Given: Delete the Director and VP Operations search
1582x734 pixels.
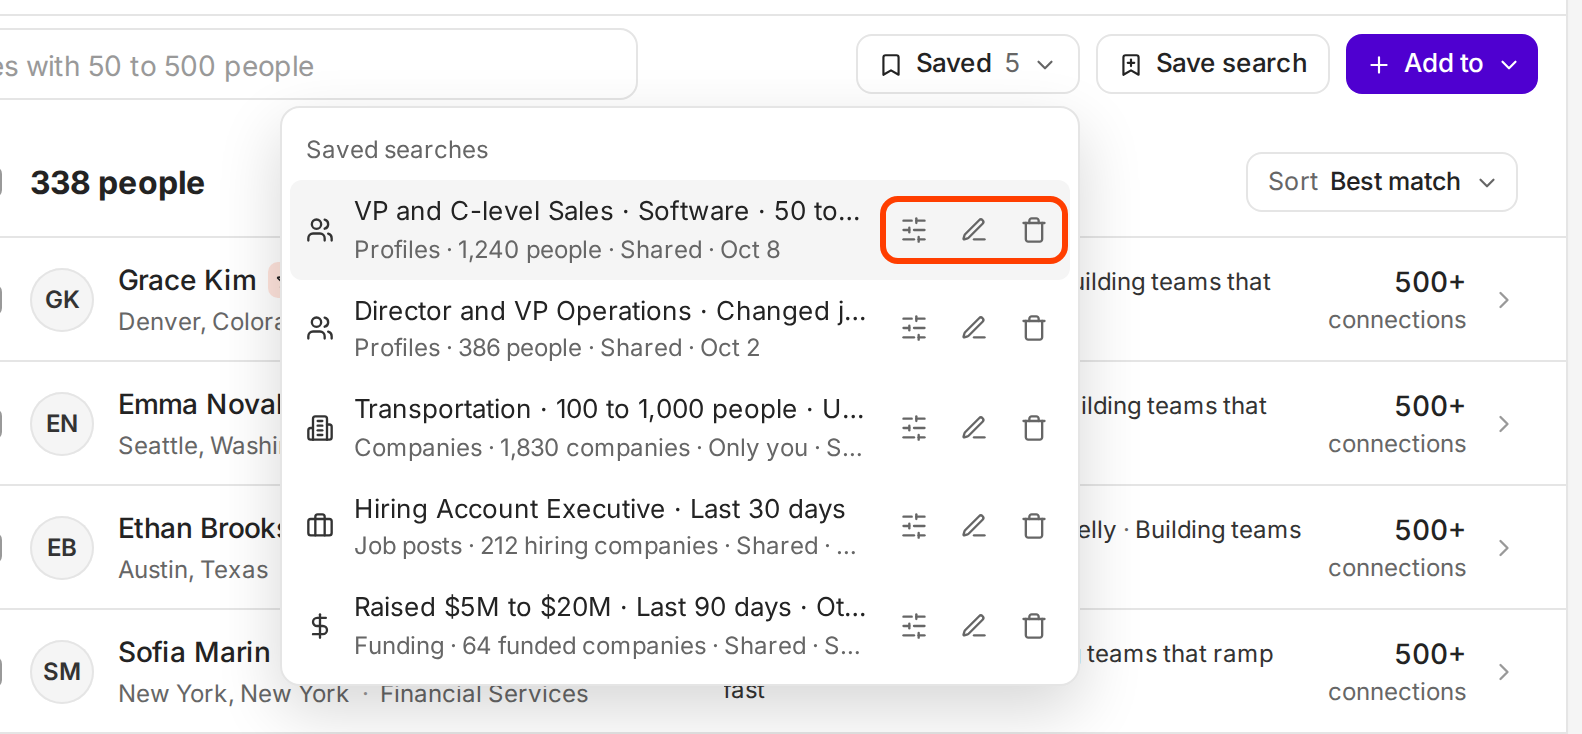Looking at the screenshot, I should 1034,328.
